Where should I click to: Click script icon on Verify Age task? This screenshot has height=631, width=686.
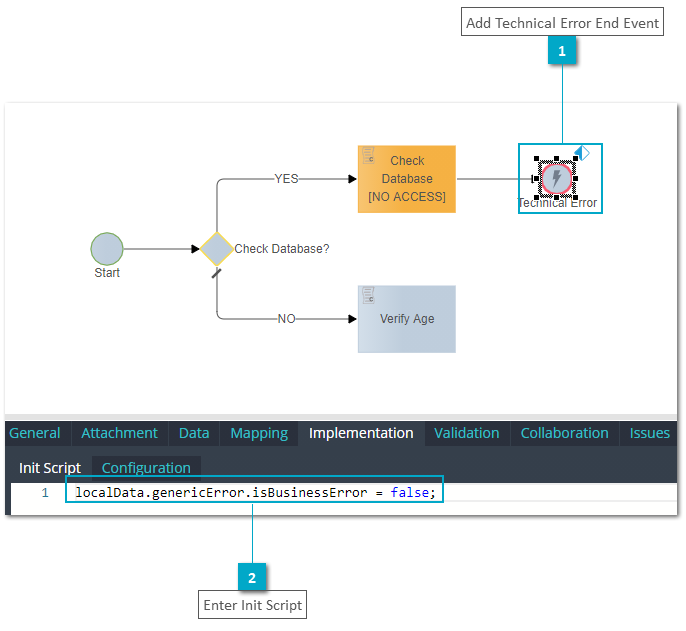368,295
